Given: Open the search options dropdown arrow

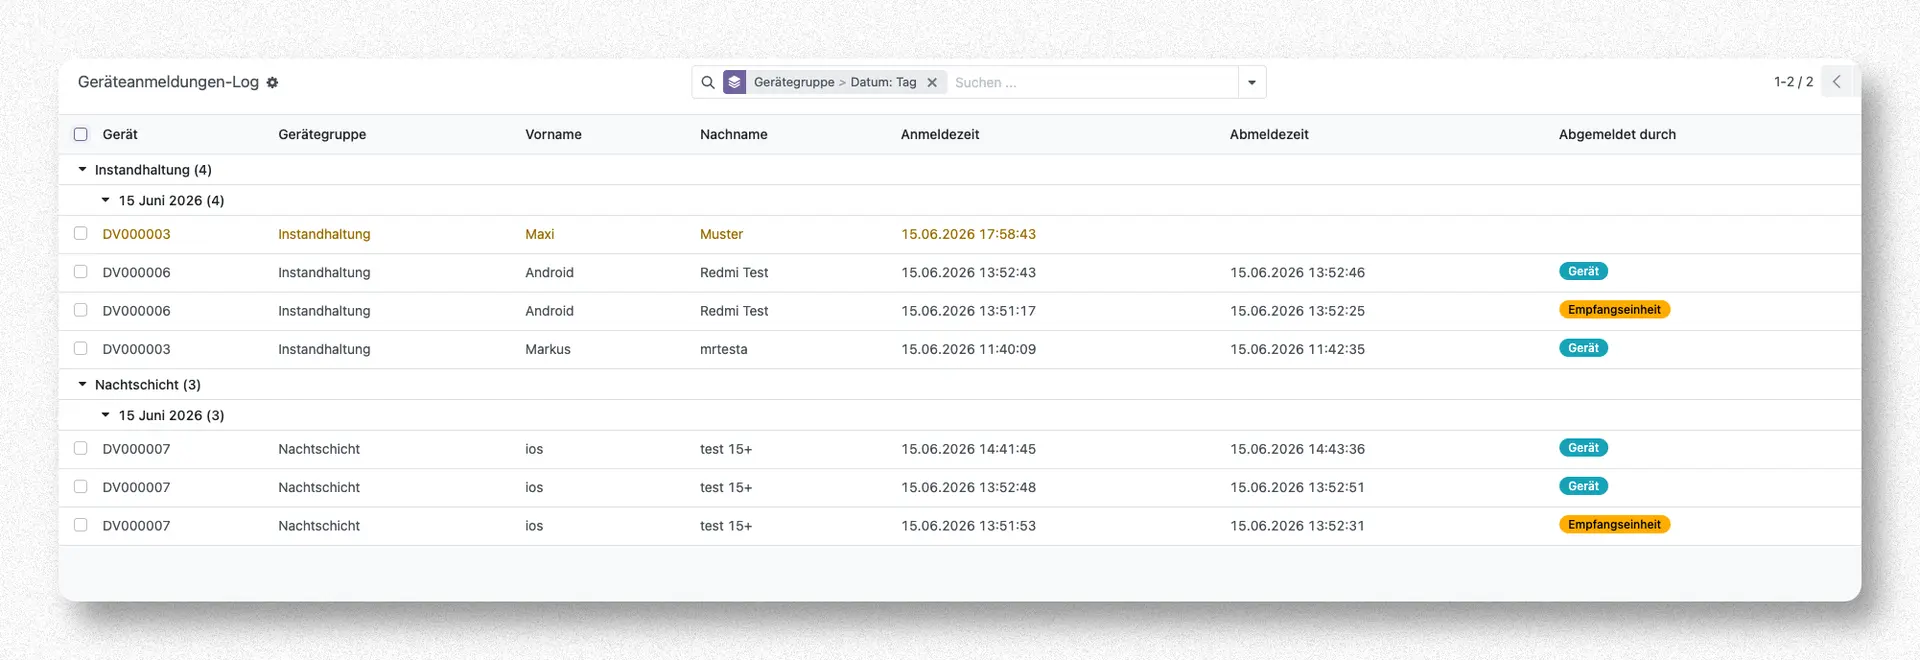Looking at the screenshot, I should coord(1252,82).
